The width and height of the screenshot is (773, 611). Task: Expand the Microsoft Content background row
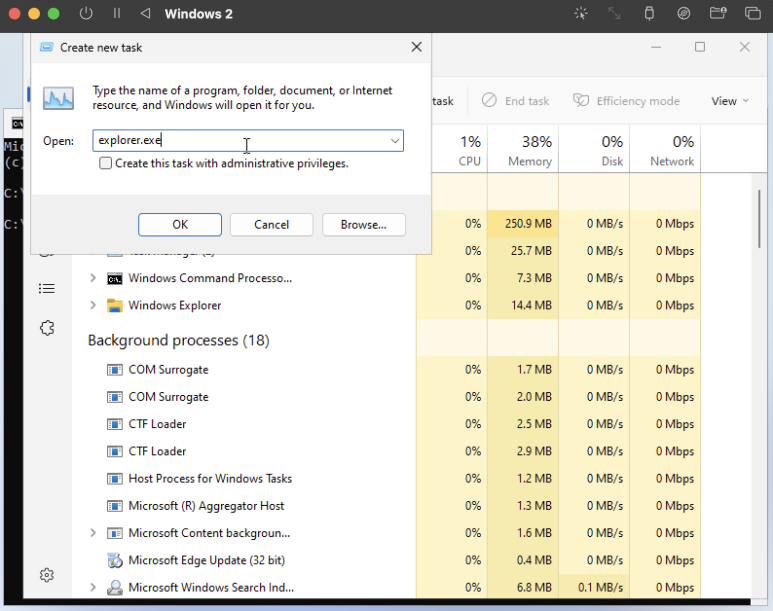pos(93,533)
